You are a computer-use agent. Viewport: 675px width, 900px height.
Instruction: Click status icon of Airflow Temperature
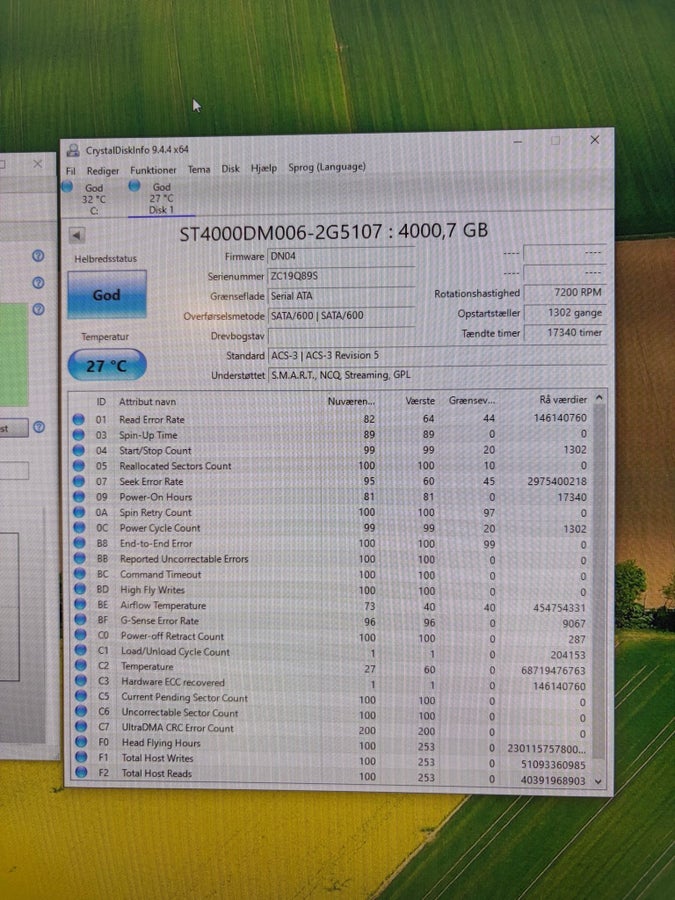point(80,604)
